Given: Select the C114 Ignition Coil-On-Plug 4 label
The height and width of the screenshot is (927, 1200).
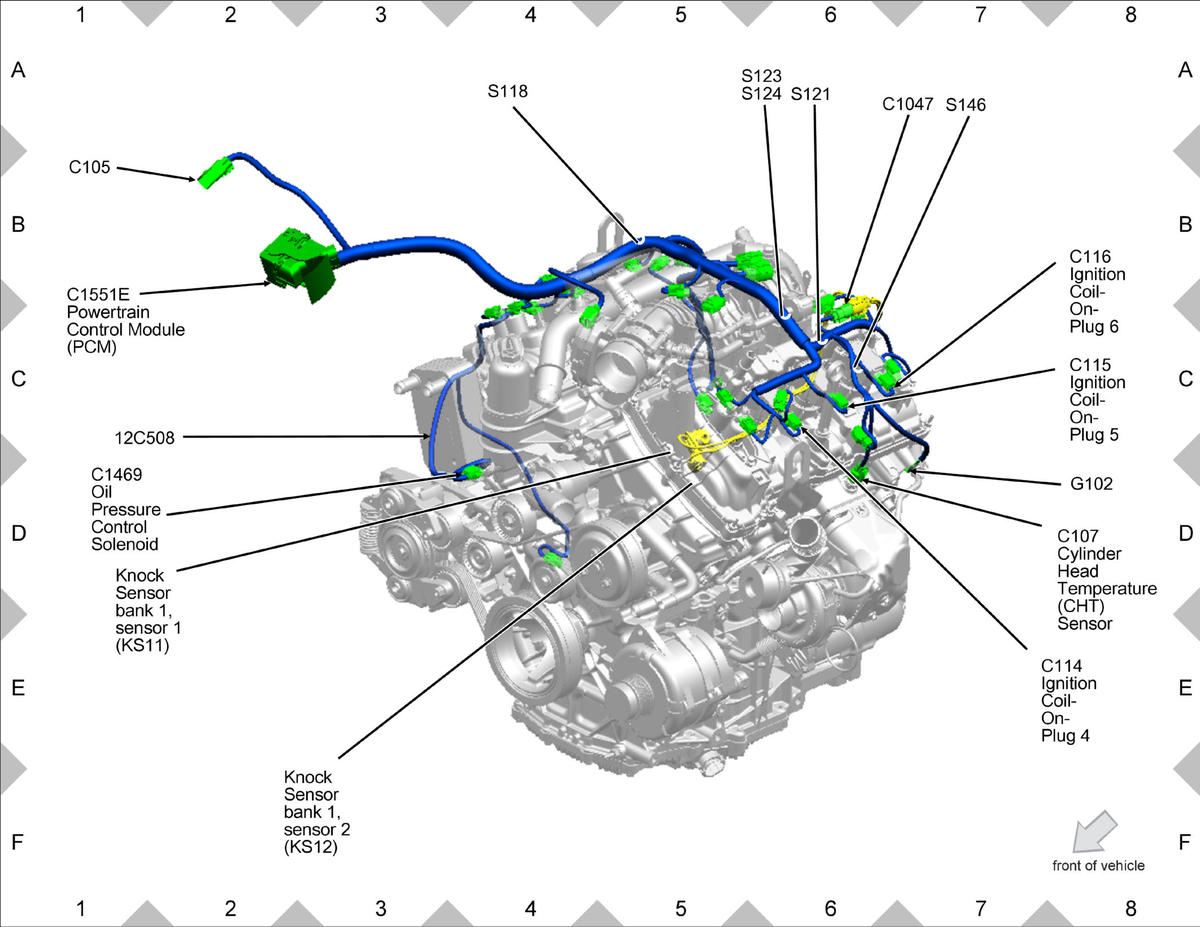Looking at the screenshot, I should pyautogui.click(x=1069, y=700).
